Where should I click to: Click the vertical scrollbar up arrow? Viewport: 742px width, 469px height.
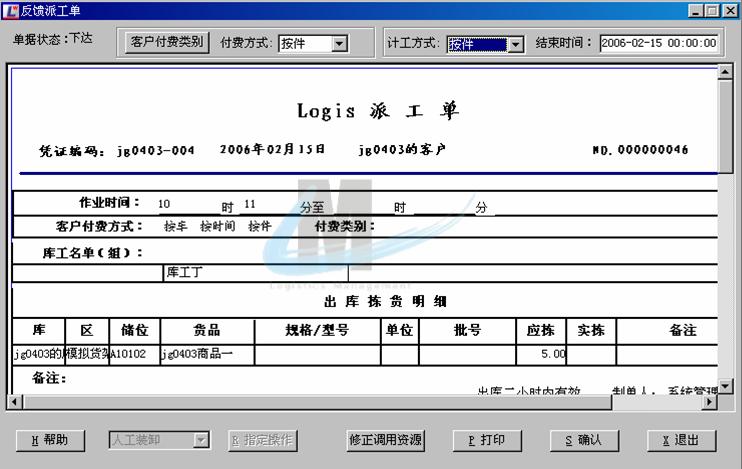coord(725,72)
